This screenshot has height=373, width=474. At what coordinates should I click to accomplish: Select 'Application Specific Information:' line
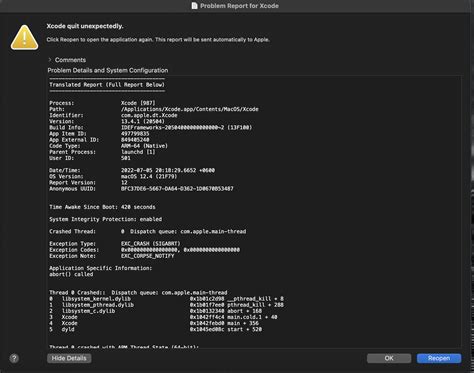(x=101, y=268)
